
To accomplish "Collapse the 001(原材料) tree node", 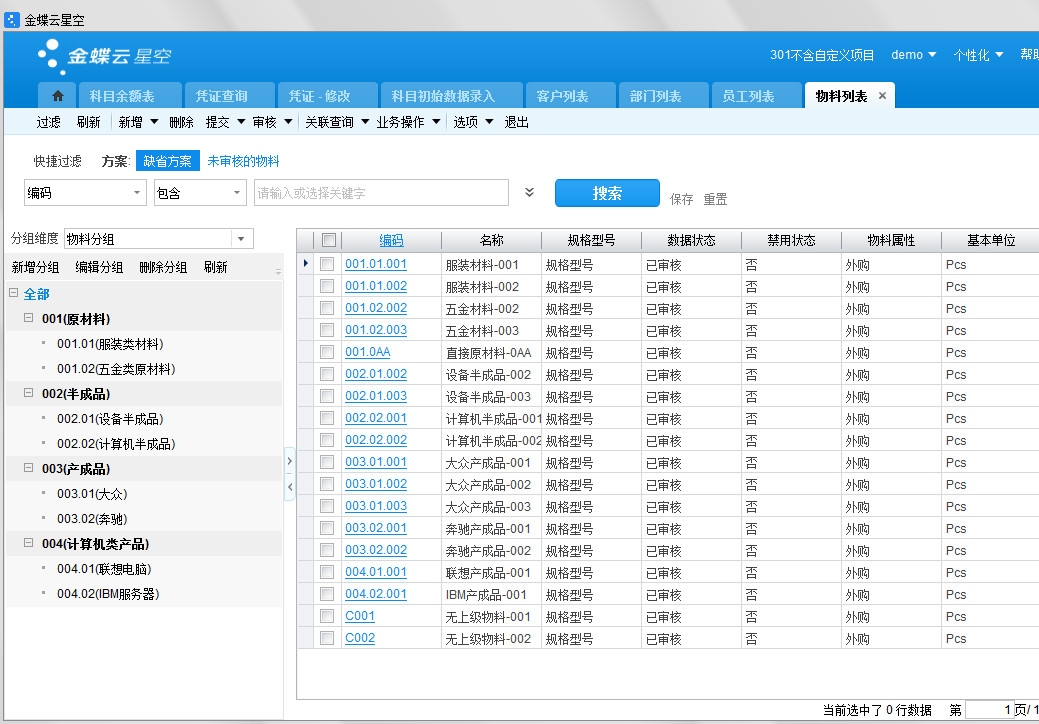I will click(x=29, y=318).
